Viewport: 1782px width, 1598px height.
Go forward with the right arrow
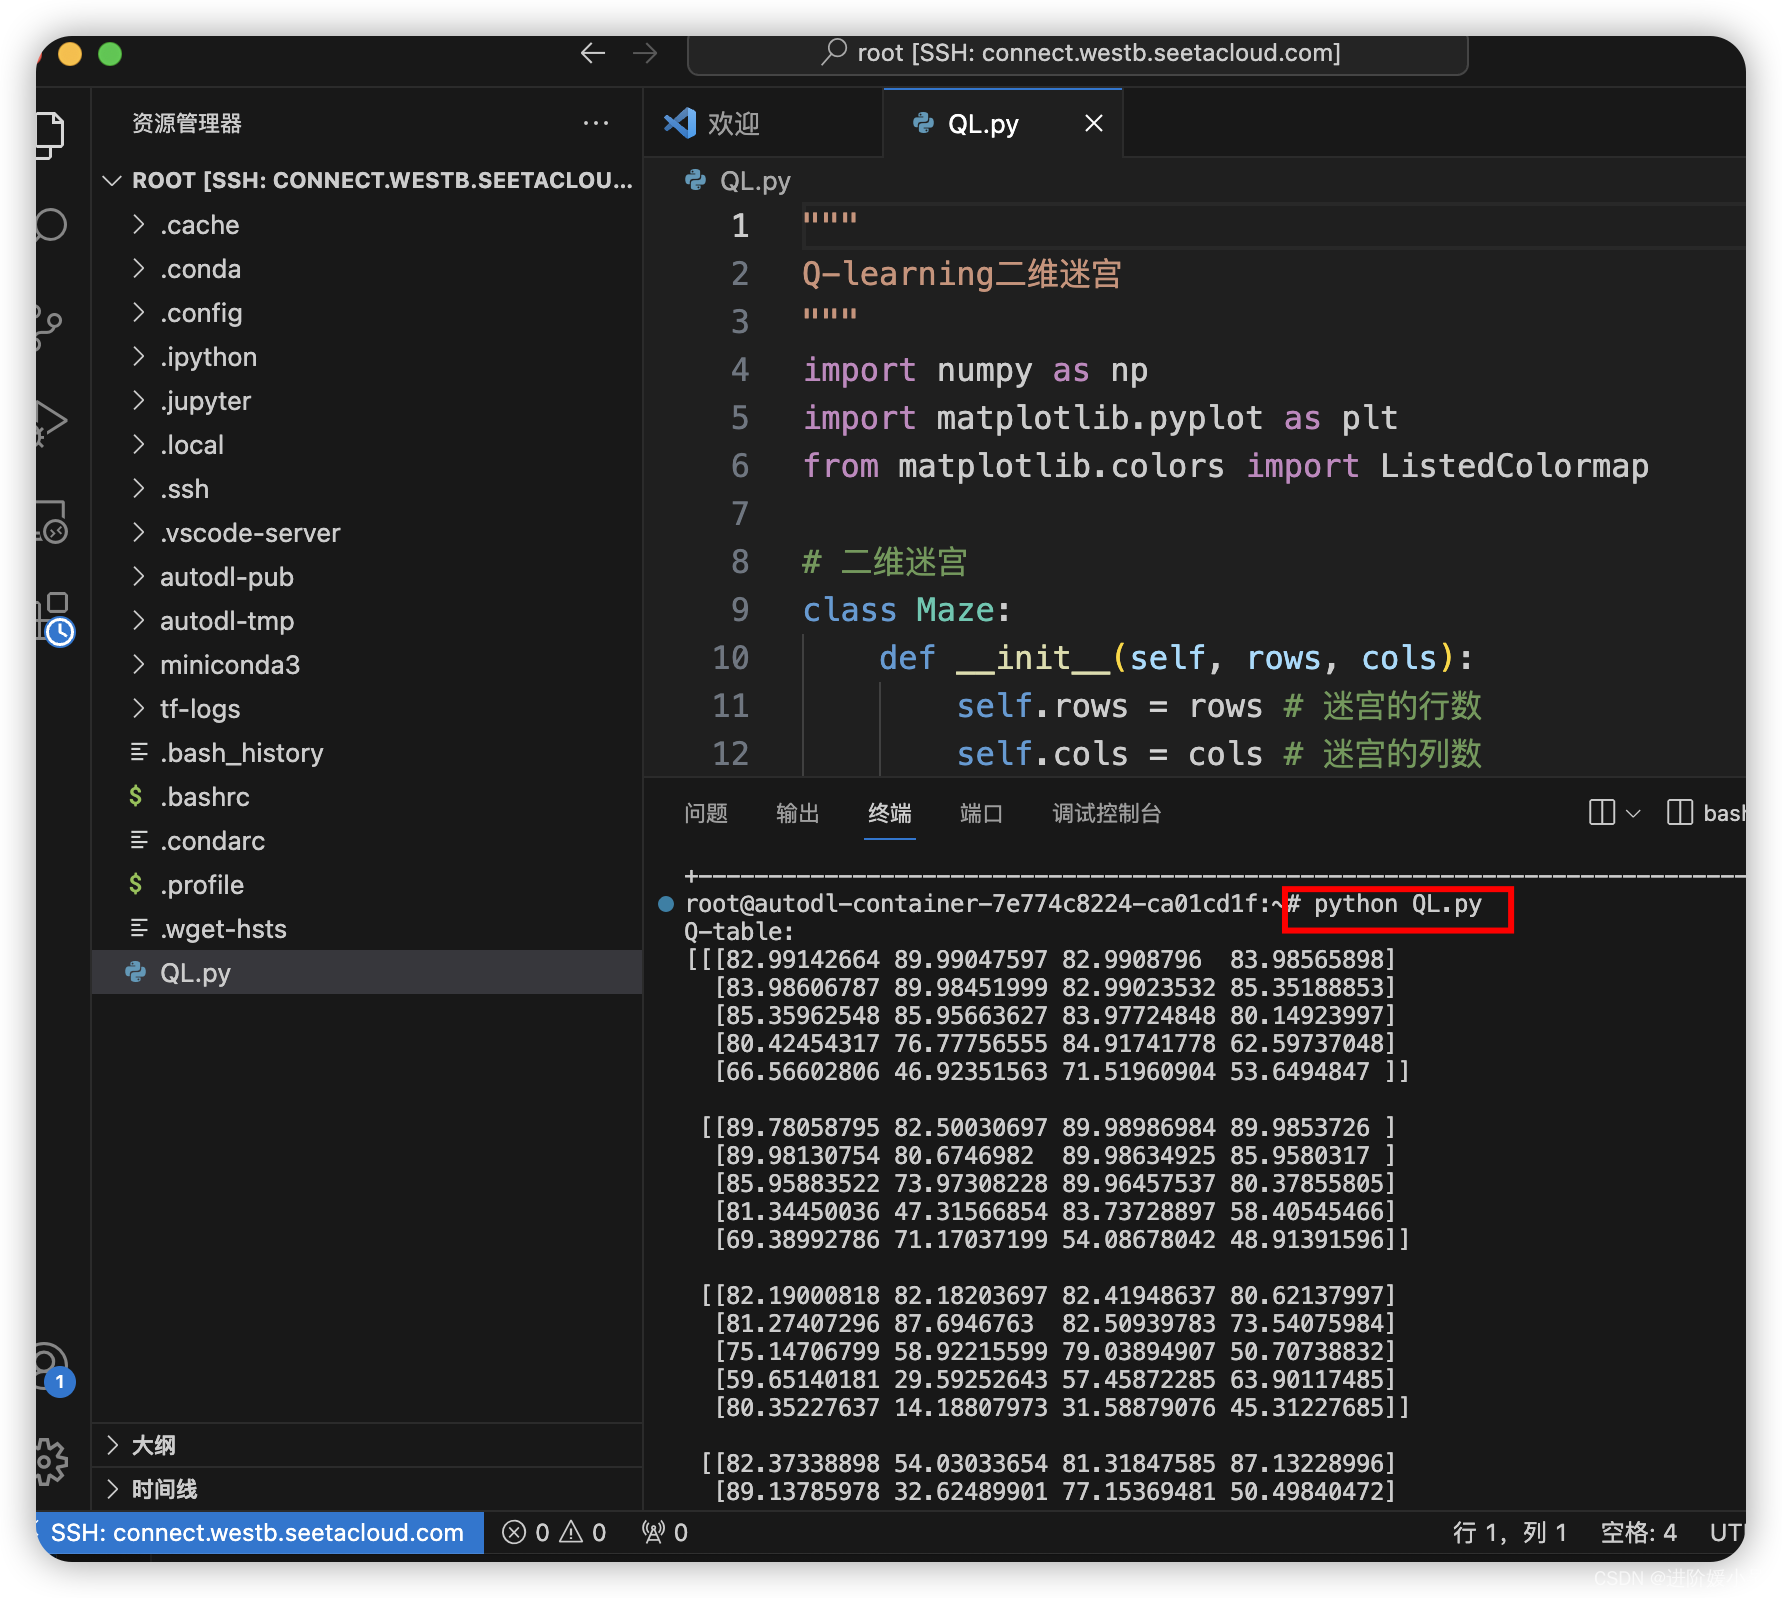tap(645, 53)
